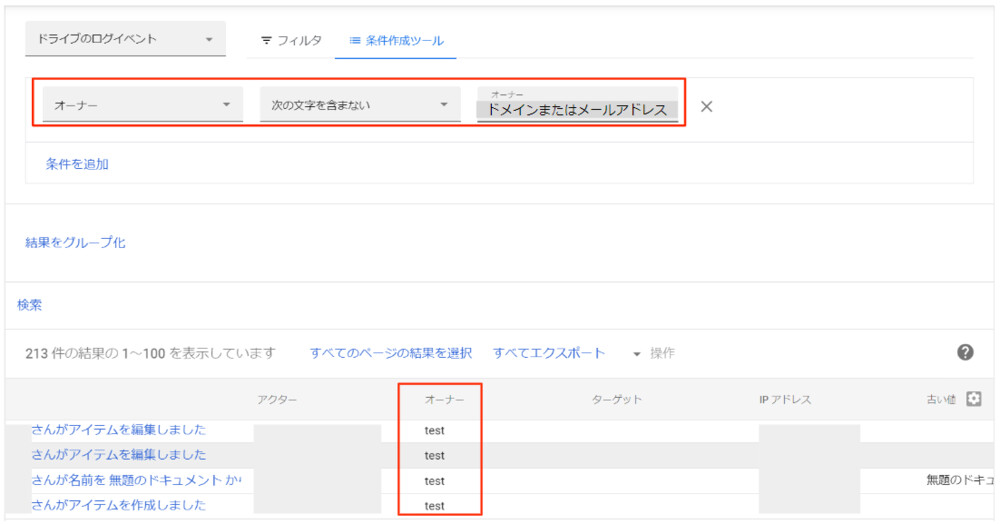The height and width of the screenshot is (524, 1000).
Task: Select すべてのページの結果を選択
Action: coord(390,353)
